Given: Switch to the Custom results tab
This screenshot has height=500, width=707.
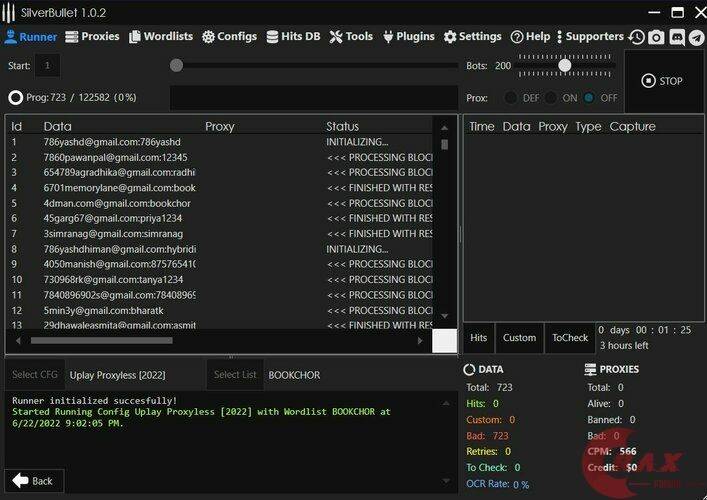Looking at the screenshot, I should (x=519, y=338).
